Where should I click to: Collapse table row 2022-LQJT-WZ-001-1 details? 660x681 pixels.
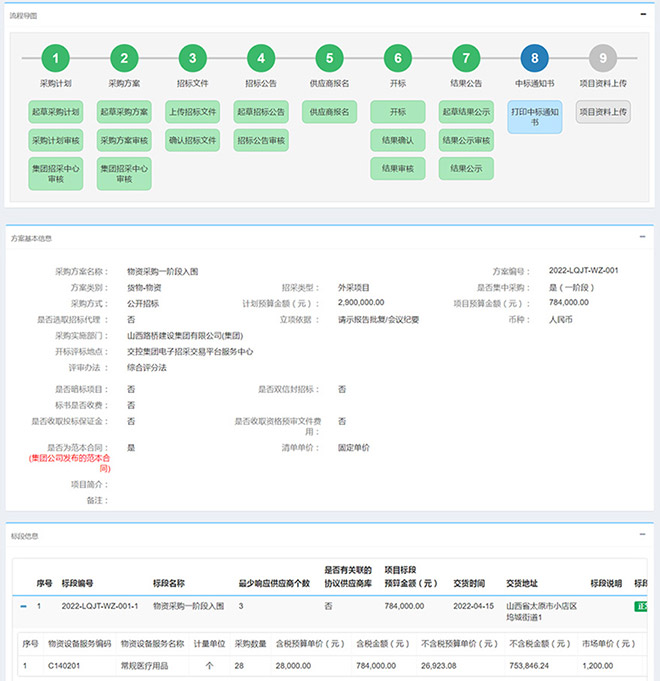point(22,606)
